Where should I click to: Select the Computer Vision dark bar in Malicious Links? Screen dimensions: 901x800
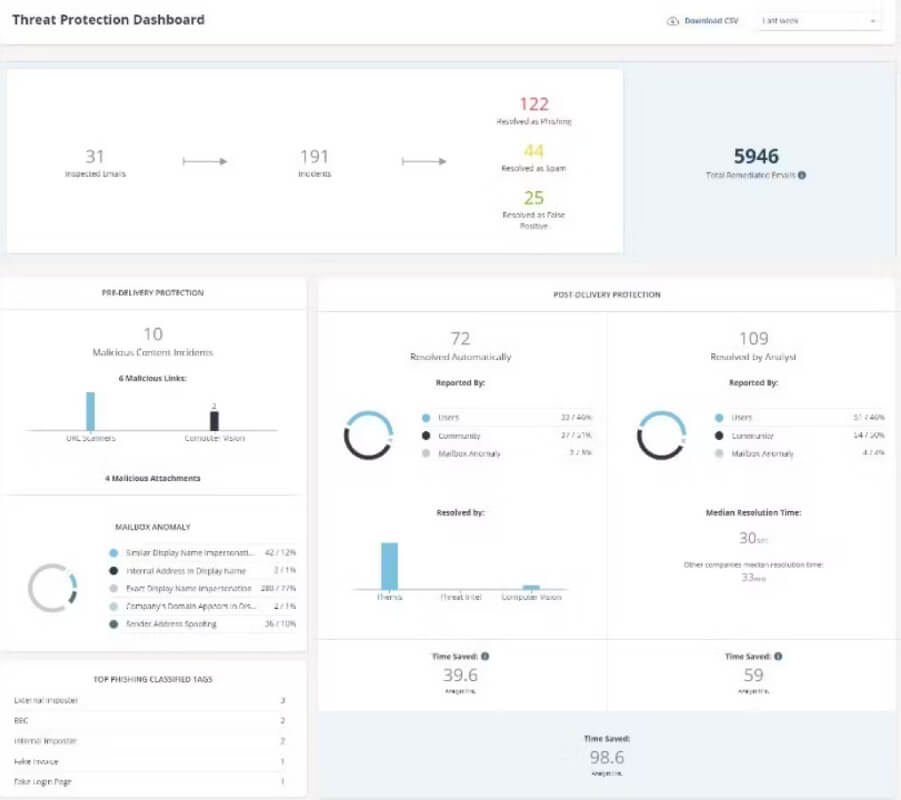214,421
